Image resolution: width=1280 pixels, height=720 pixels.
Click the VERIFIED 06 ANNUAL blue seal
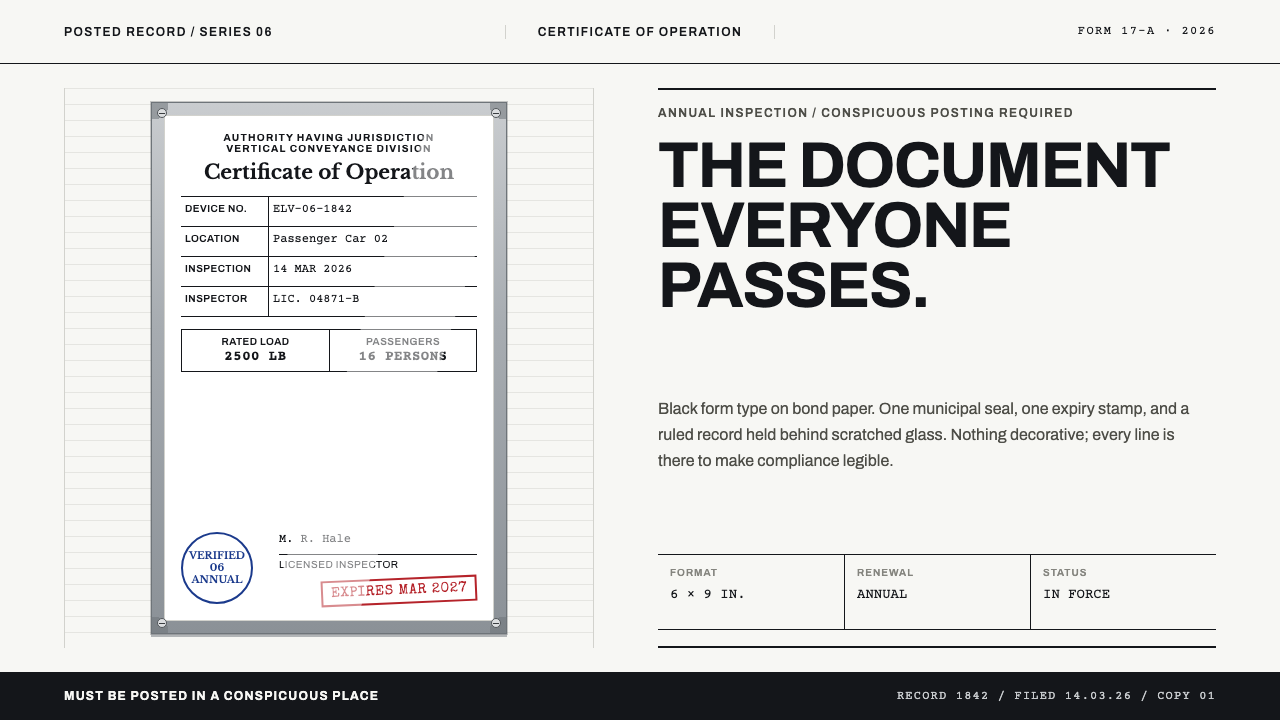pos(217,568)
